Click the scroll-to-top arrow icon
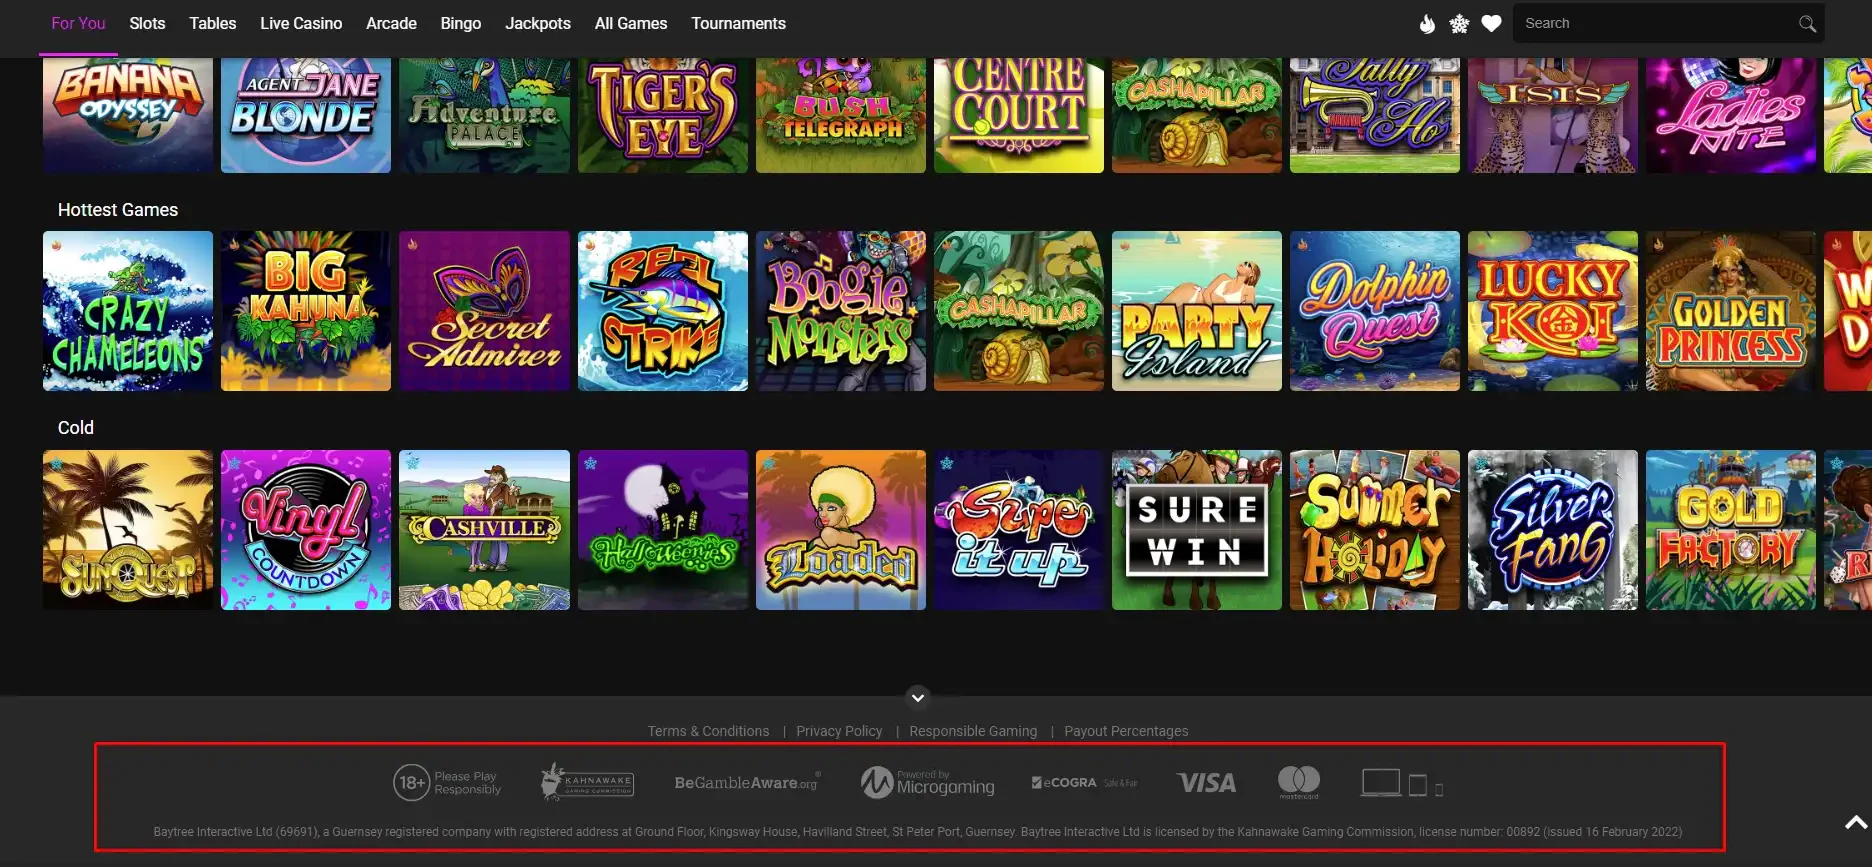The width and height of the screenshot is (1872, 867). click(1856, 822)
